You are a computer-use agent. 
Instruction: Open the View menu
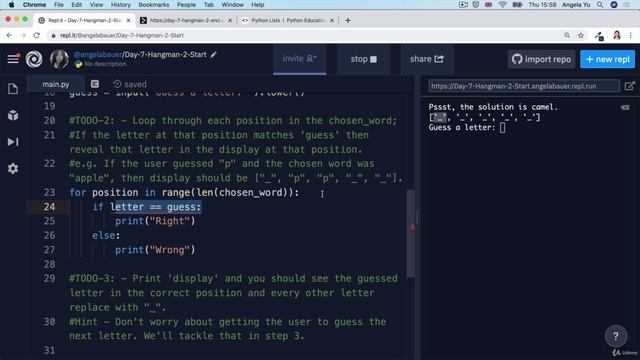click(x=96, y=5)
